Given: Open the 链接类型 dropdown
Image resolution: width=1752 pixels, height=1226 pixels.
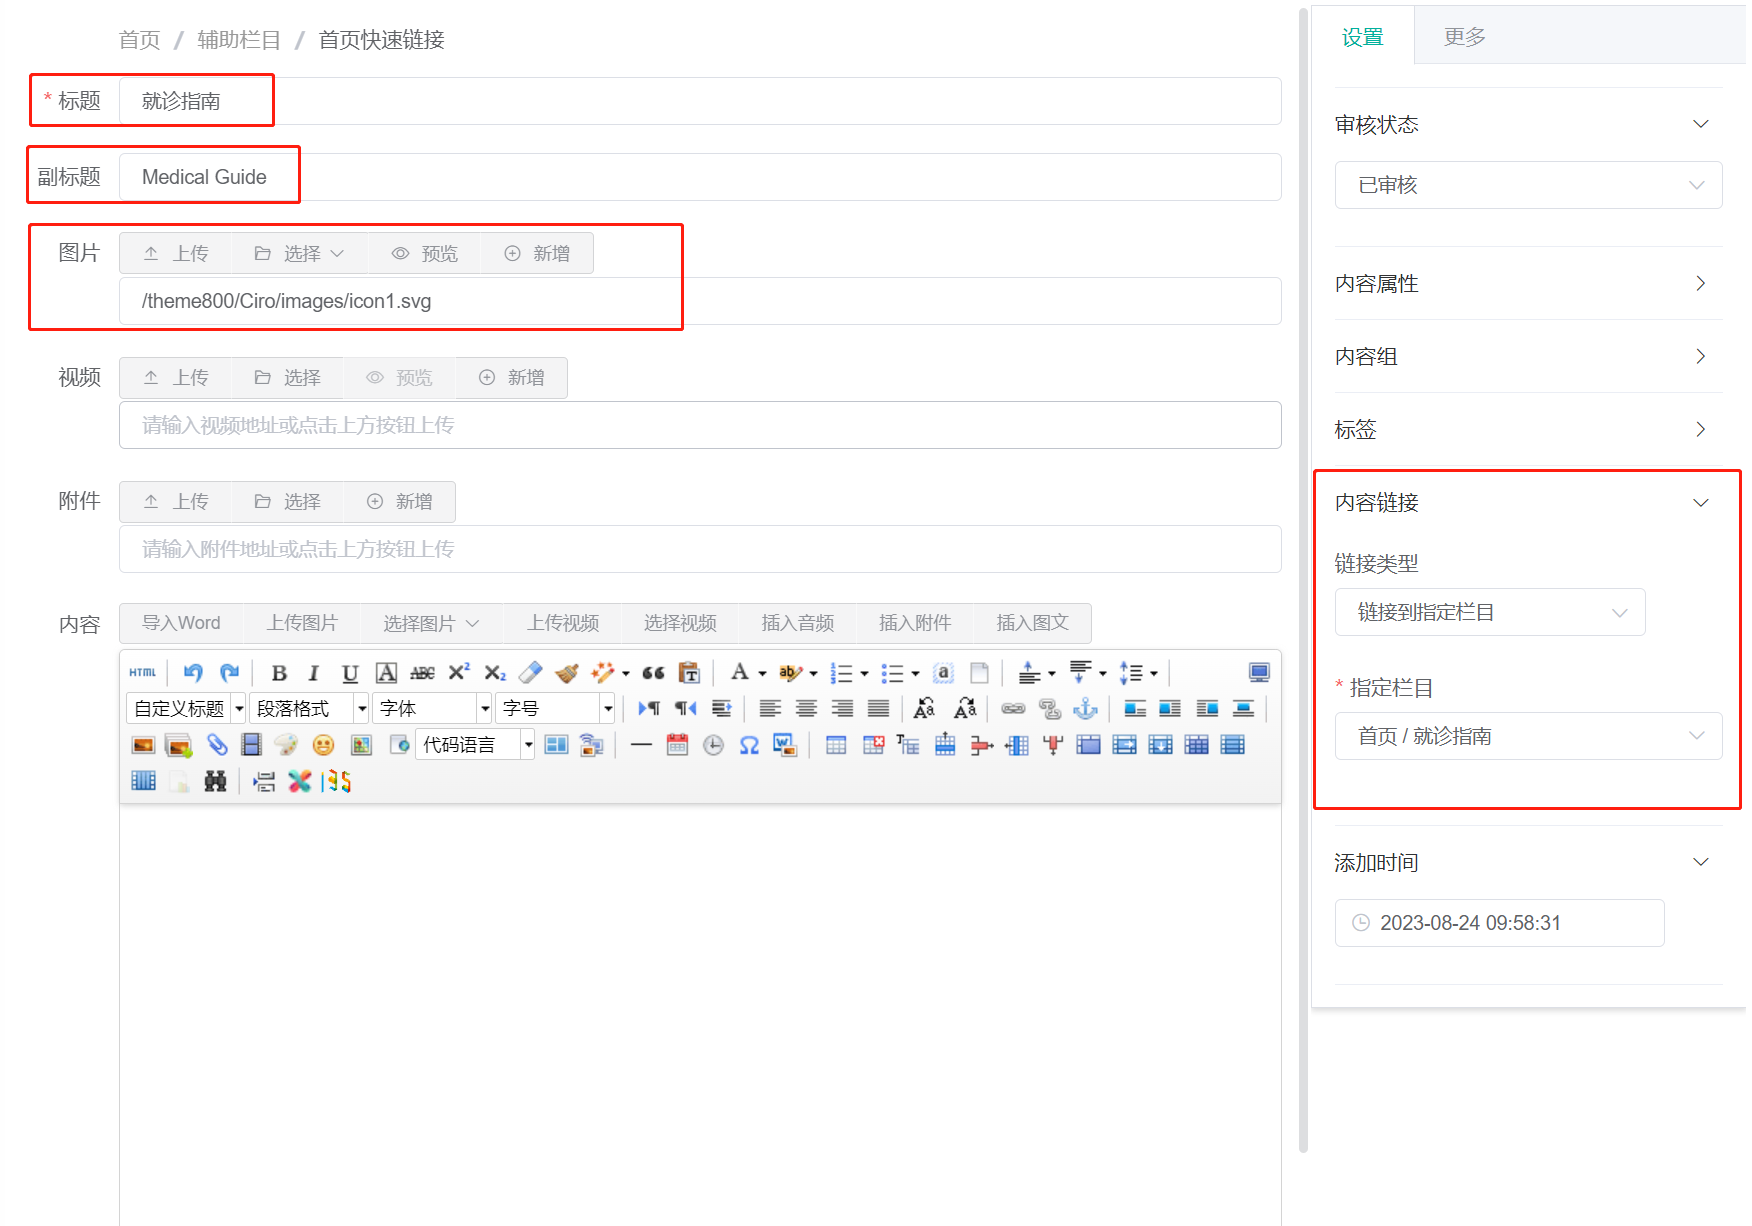Looking at the screenshot, I should [x=1489, y=611].
